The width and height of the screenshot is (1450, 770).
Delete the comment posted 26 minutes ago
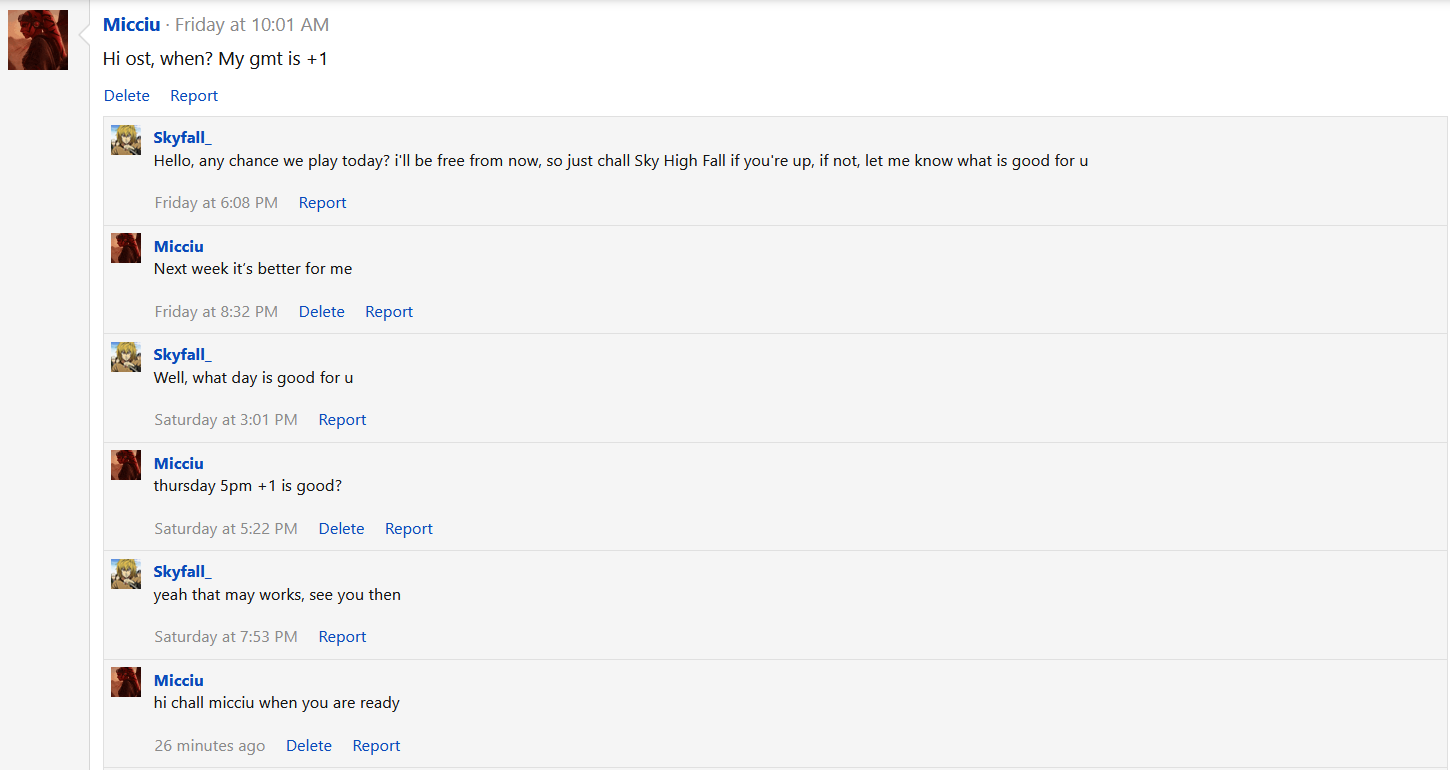tap(309, 746)
